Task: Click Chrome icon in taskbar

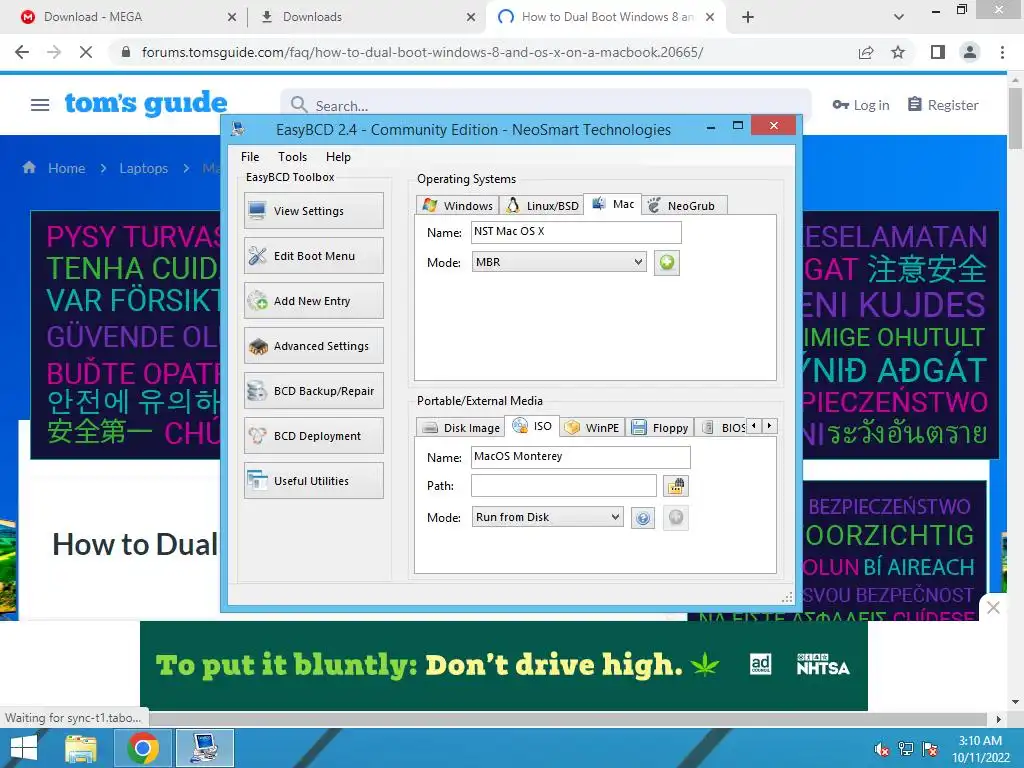Action: pyautogui.click(x=143, y=748)
